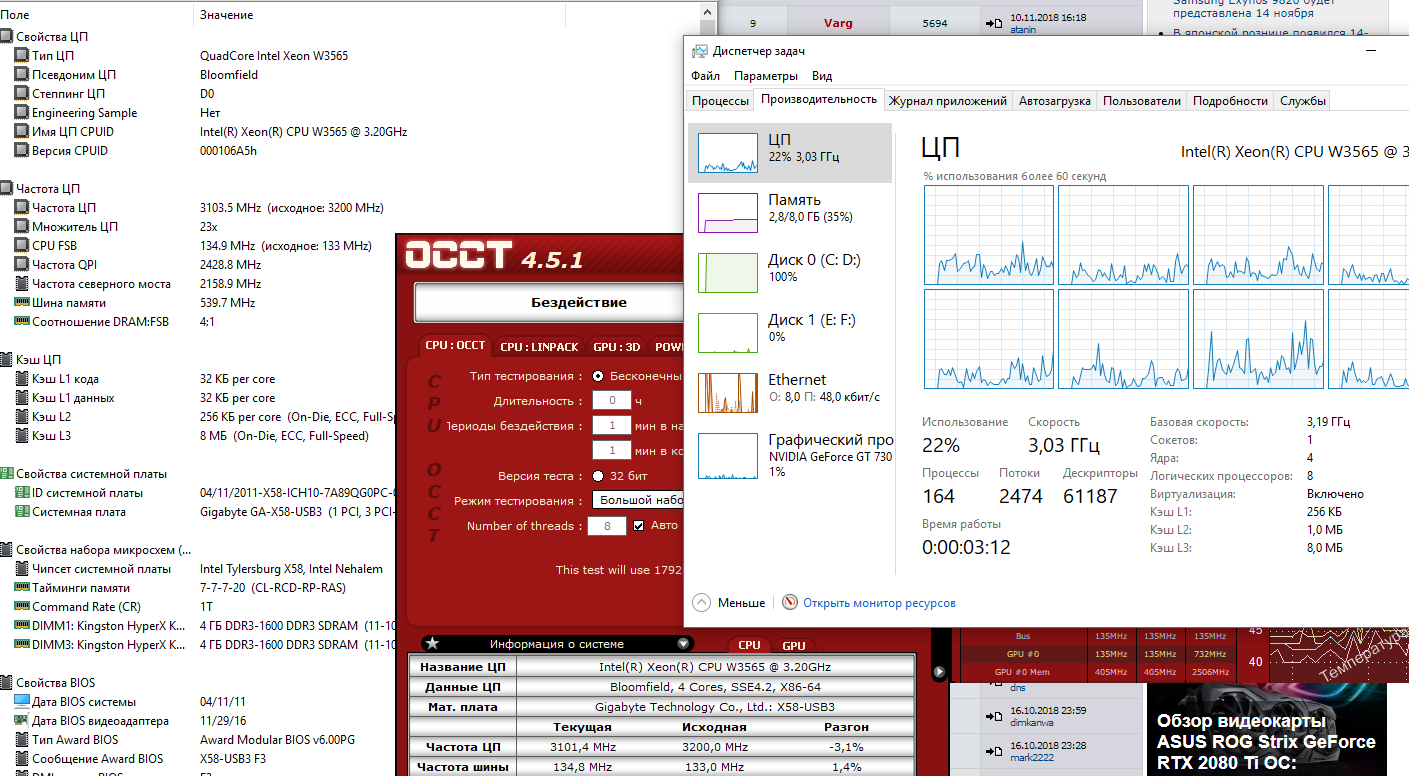Open the Открыть монитор ресурсов link
Viewport: 1409px width, 776px height.
[879, 603]
